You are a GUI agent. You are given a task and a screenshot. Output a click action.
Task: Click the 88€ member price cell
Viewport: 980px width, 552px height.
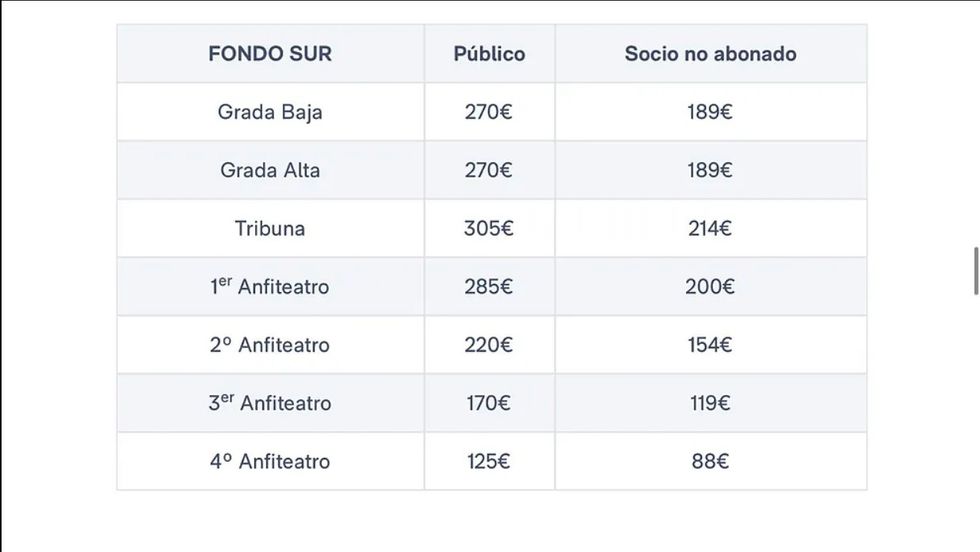(x=710, y=461)
